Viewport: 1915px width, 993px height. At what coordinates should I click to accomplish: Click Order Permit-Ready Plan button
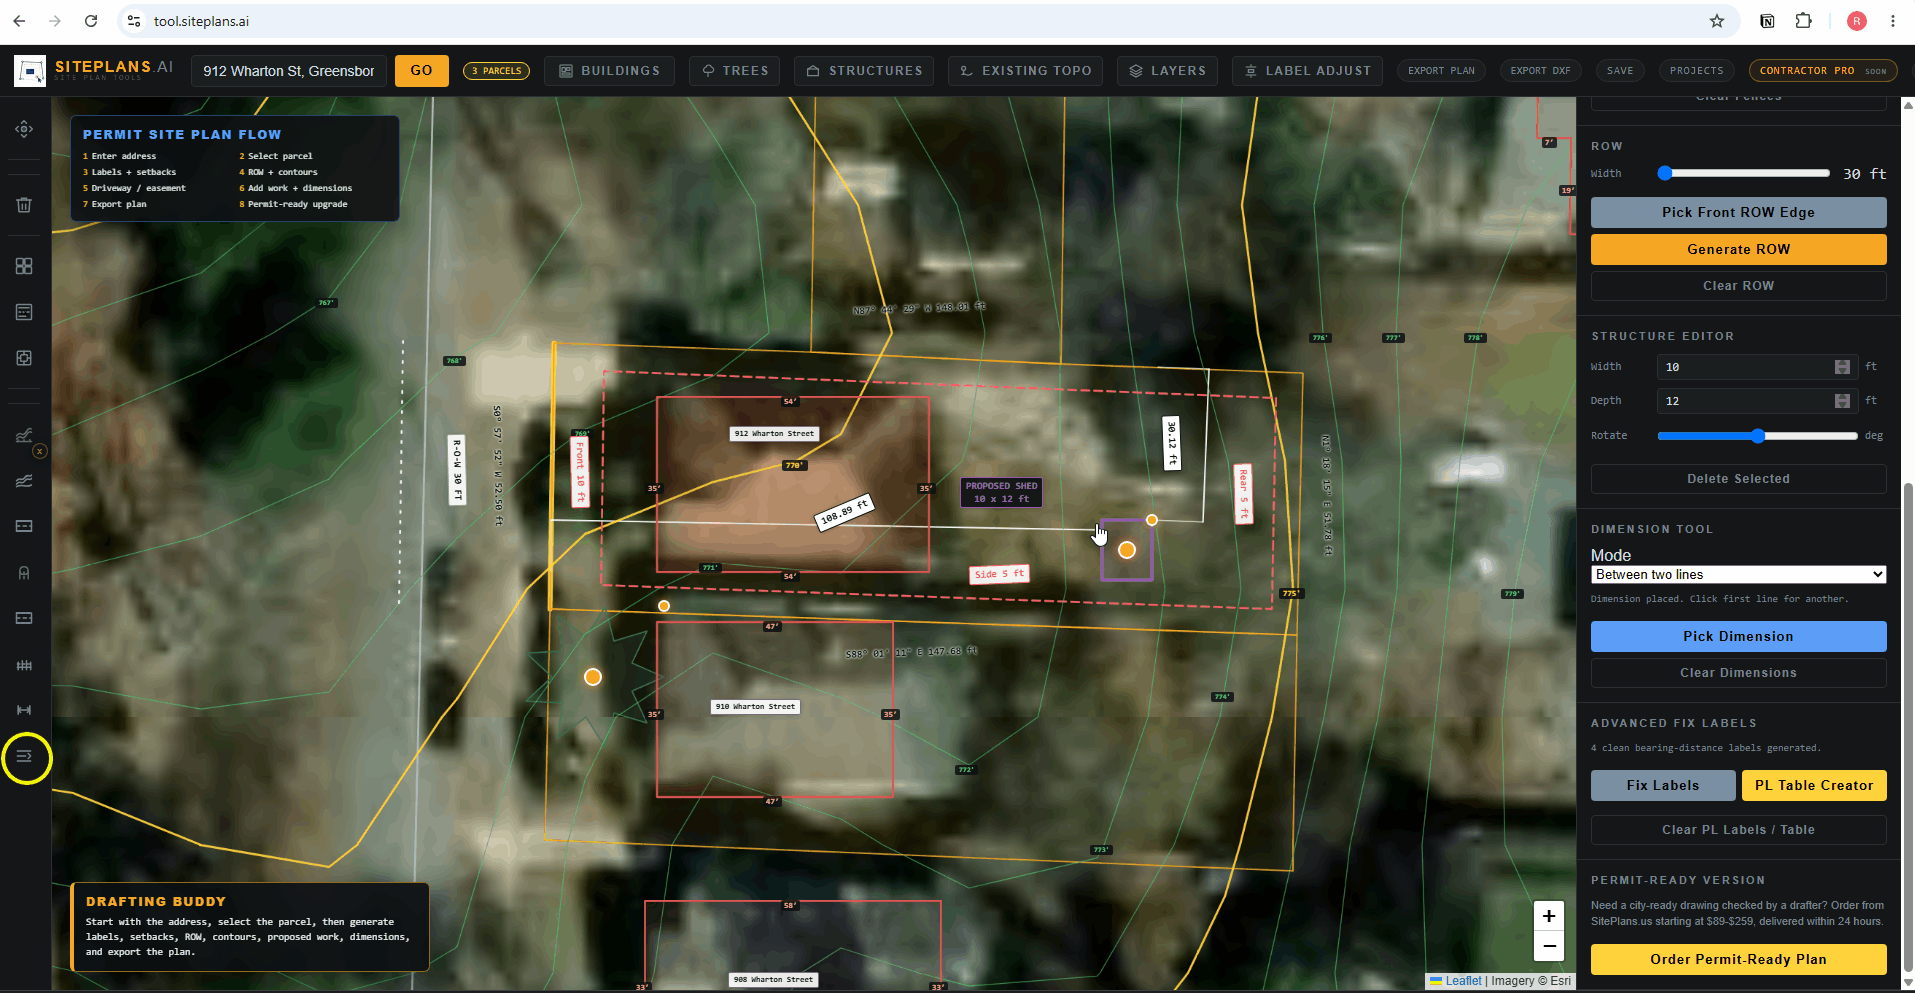coord(1738,959)
